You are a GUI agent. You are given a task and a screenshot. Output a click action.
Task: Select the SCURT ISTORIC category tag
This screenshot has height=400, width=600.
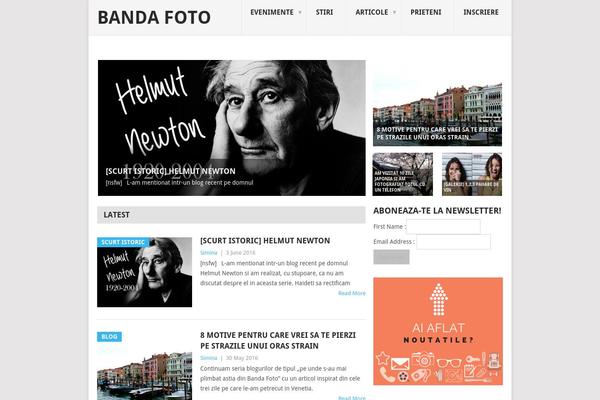pyautogui.click(x=123, y=242)
